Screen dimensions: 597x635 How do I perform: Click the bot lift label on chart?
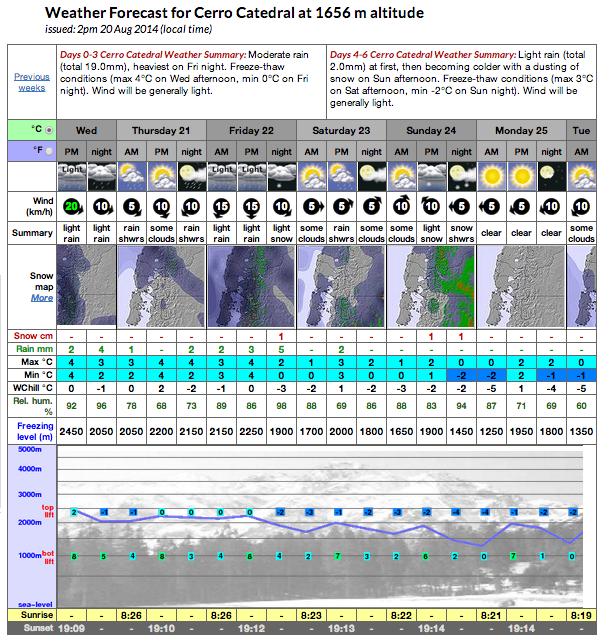pos(48,557)
